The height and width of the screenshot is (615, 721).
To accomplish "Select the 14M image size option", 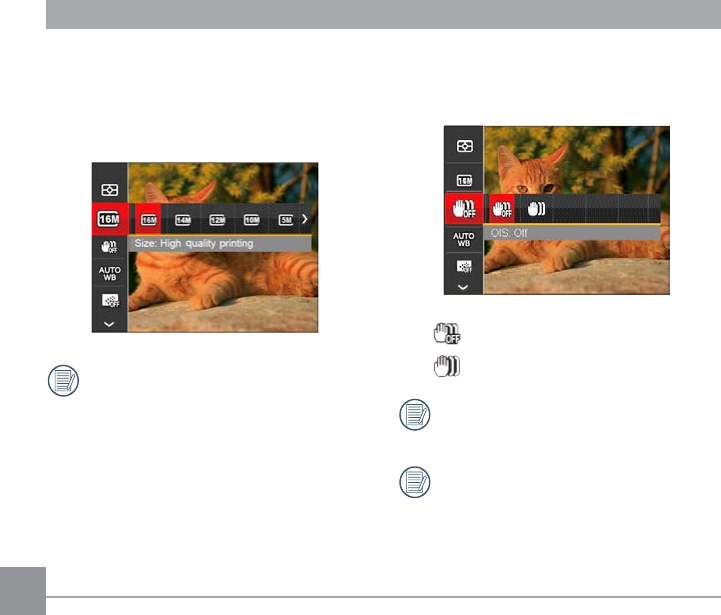I will point(183,220).
